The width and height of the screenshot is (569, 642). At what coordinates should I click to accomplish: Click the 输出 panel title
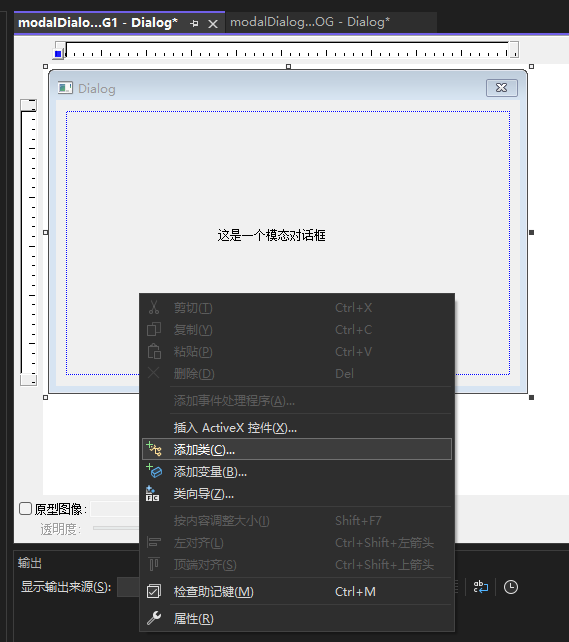click(x=30, y=563)
